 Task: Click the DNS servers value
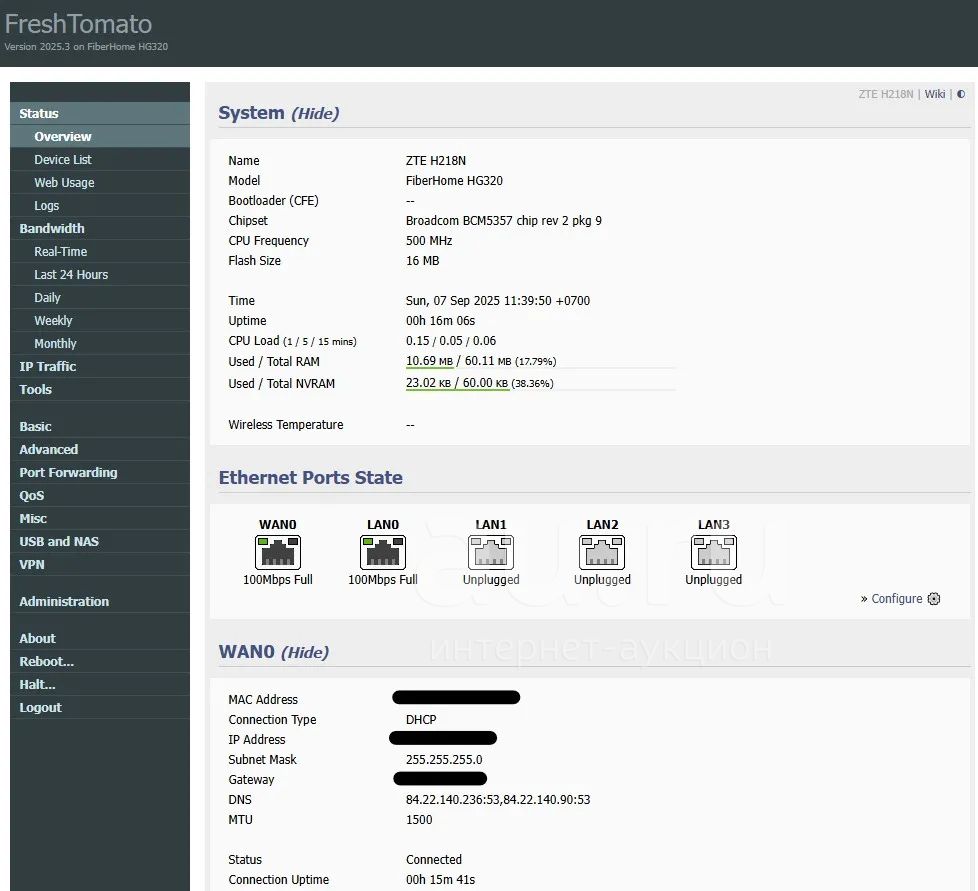[498, 799]
